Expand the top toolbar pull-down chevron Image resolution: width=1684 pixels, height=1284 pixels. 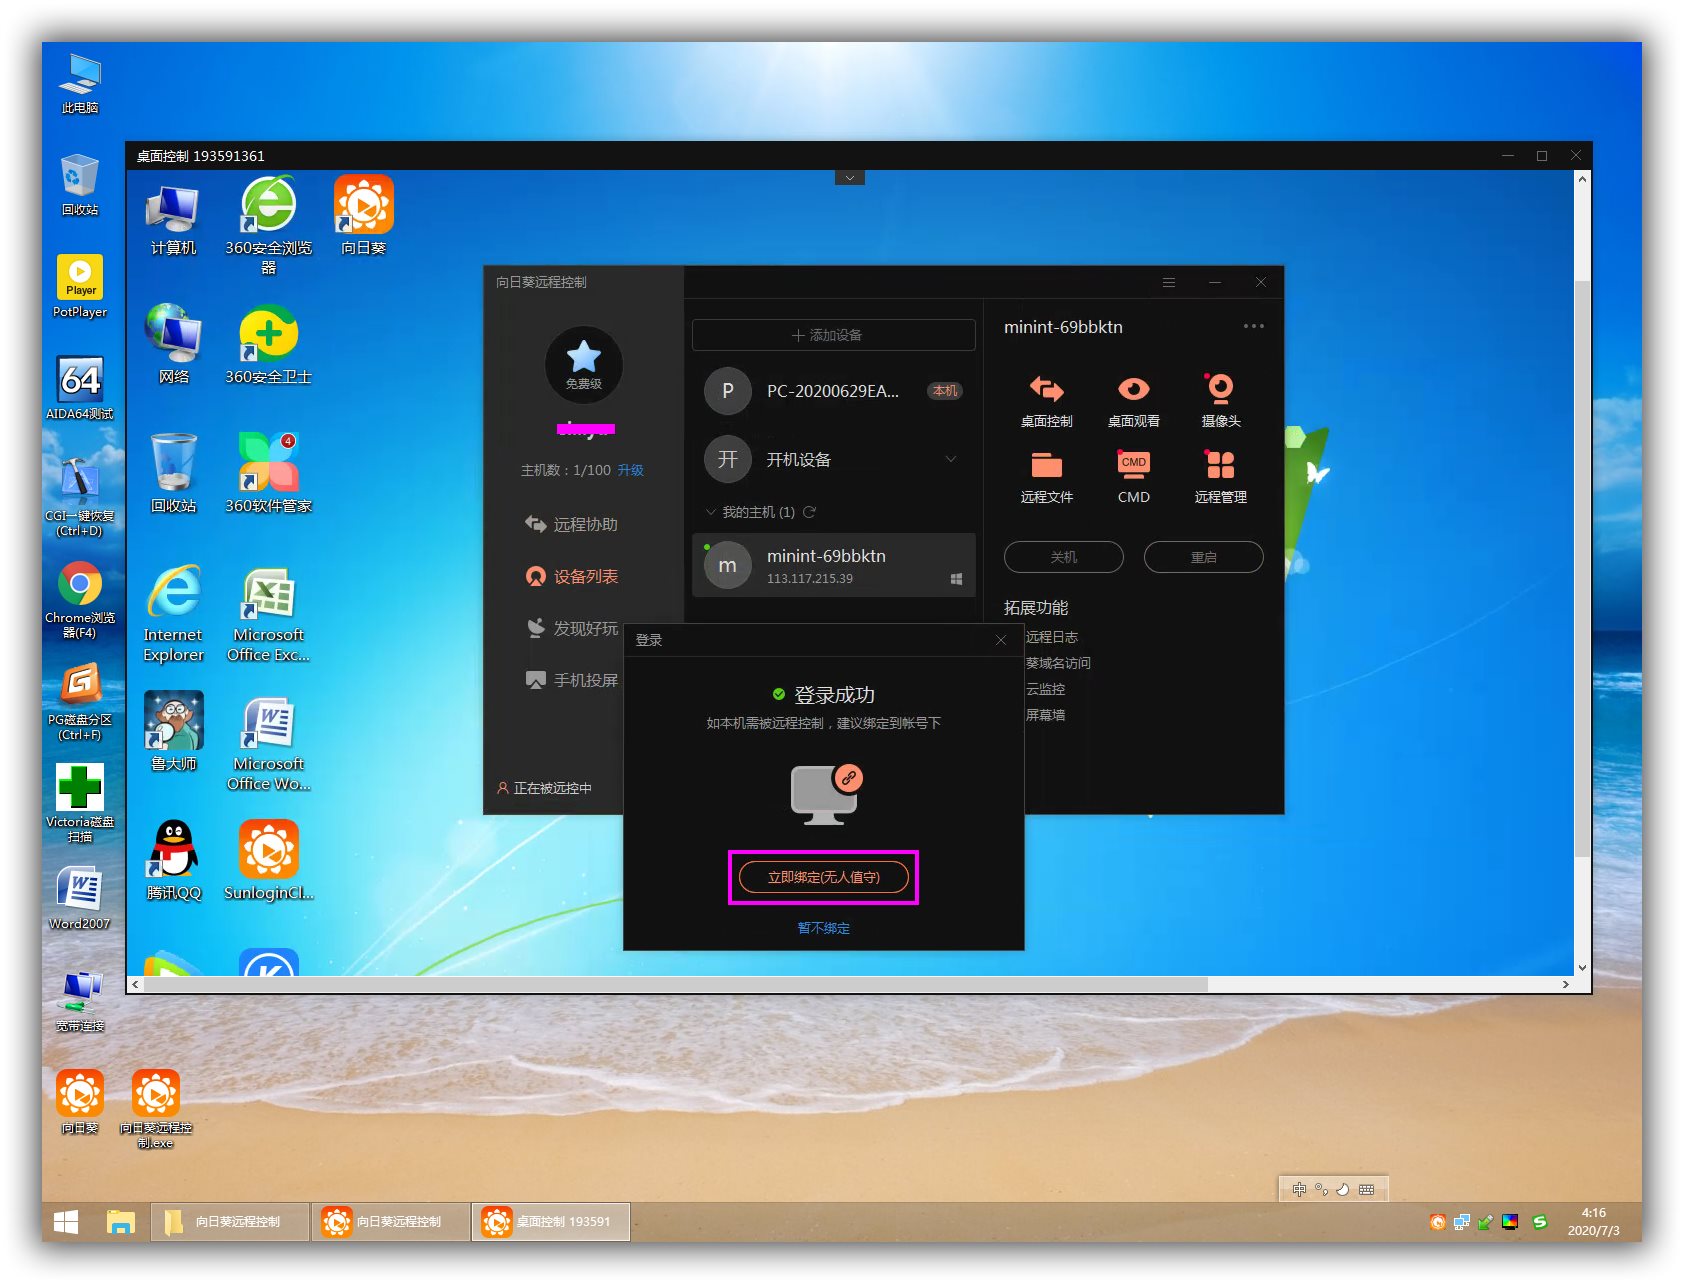coord(849,178)
